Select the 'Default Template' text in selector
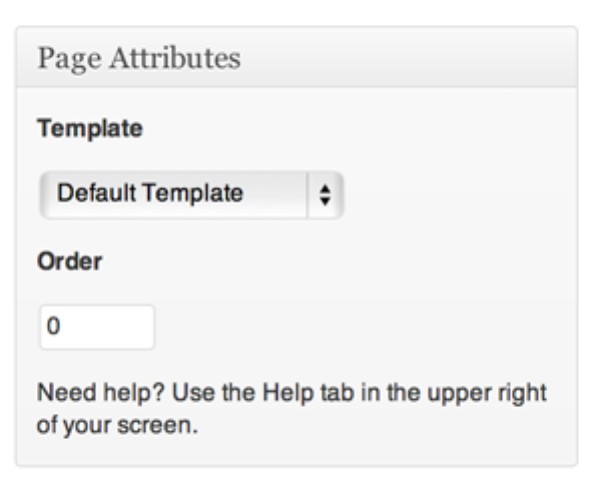 [x=149, y=193]
